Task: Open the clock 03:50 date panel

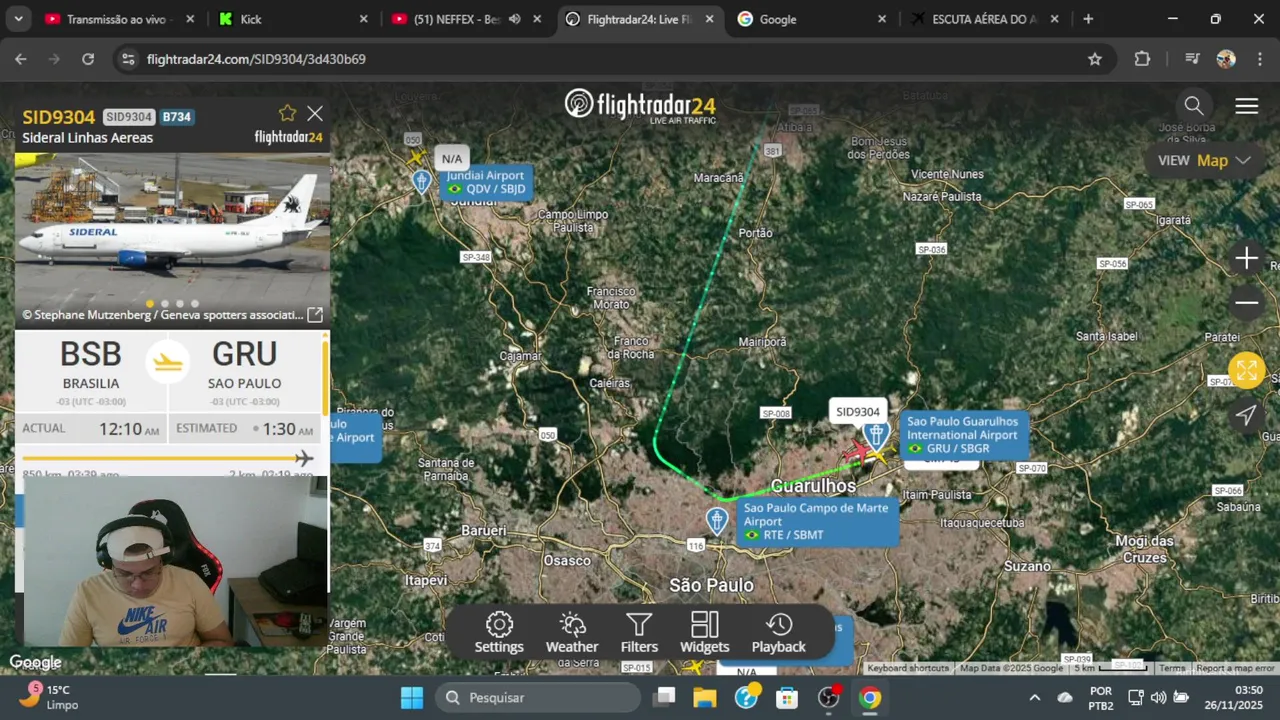Action: 1233,697
